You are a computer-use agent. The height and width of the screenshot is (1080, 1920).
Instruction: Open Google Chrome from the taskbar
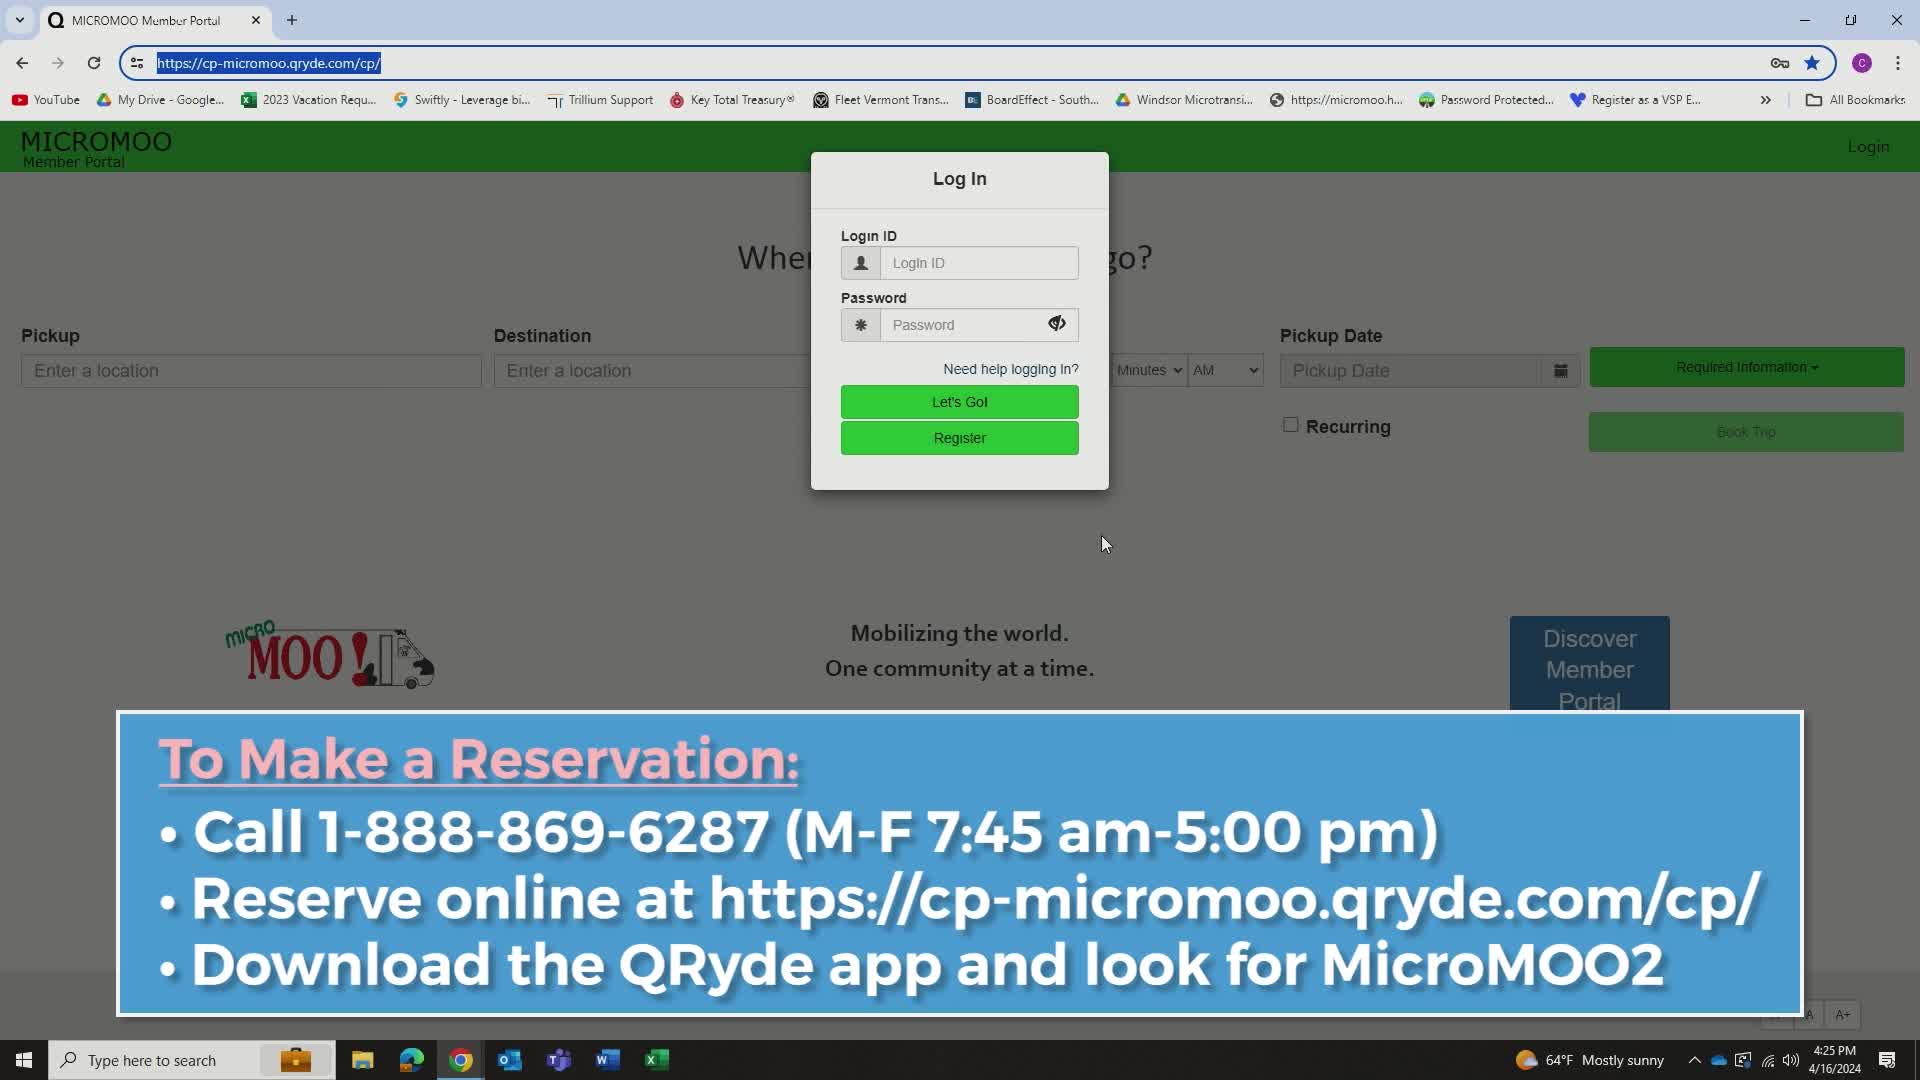click(x=461, y=1060)
